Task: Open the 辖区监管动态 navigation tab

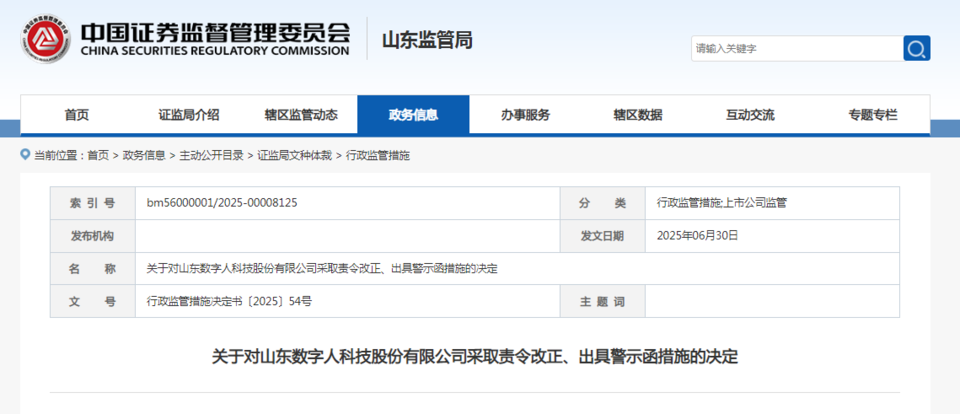Action: tap(301, 115)
